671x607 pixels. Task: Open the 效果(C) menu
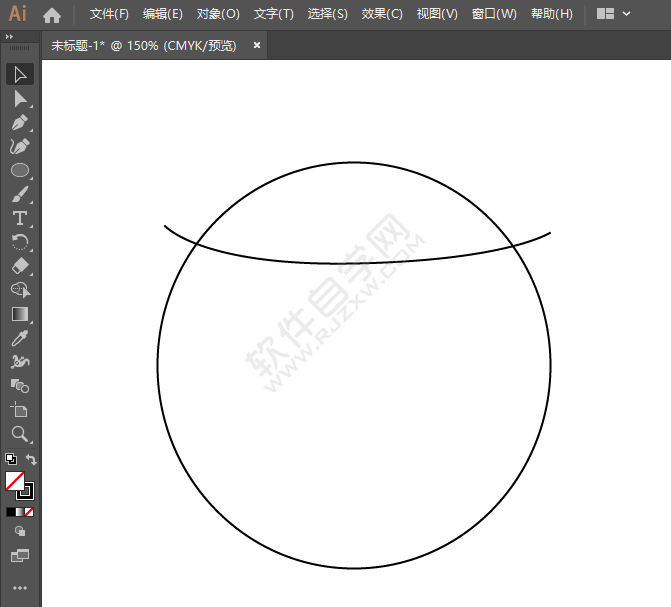[x=382, y=14]
